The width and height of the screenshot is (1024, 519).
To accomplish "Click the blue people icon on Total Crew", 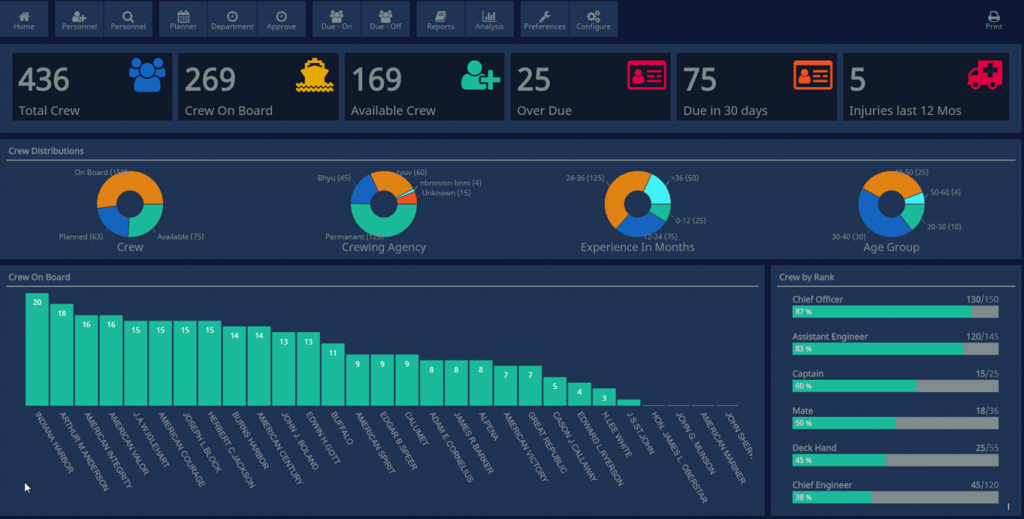I will [147, 75].
